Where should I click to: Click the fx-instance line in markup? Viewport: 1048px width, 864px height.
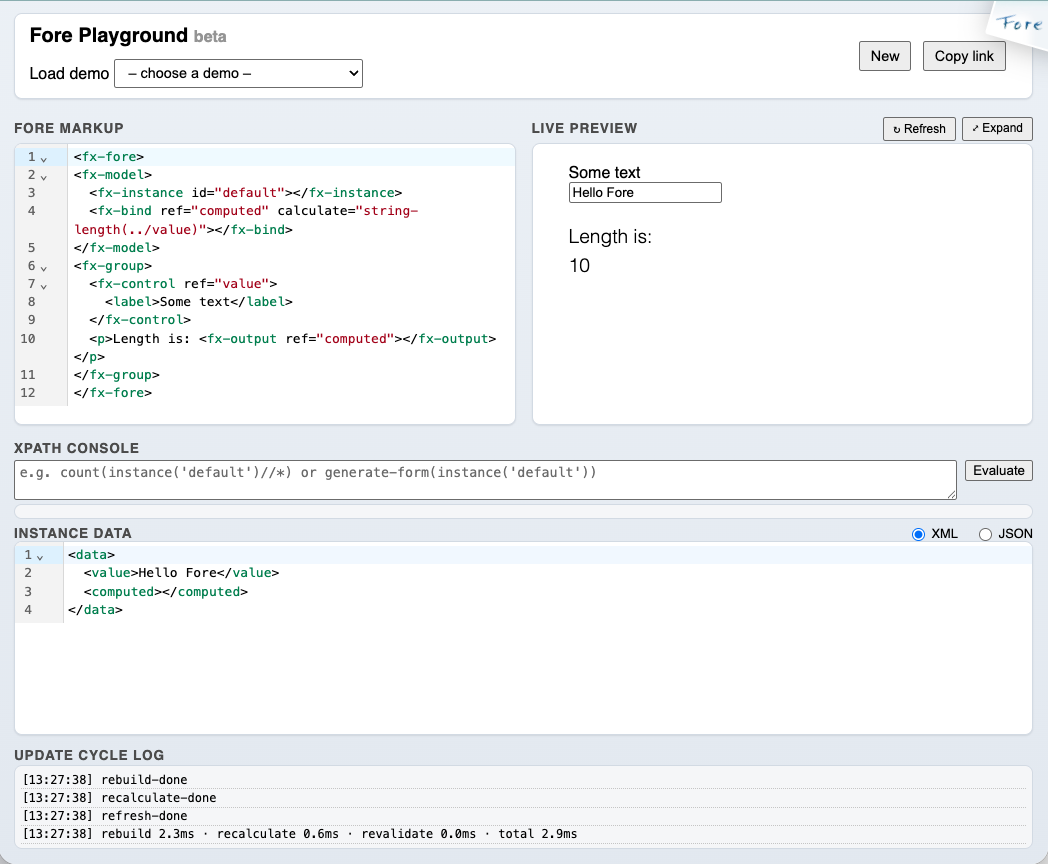click(245, 192)
